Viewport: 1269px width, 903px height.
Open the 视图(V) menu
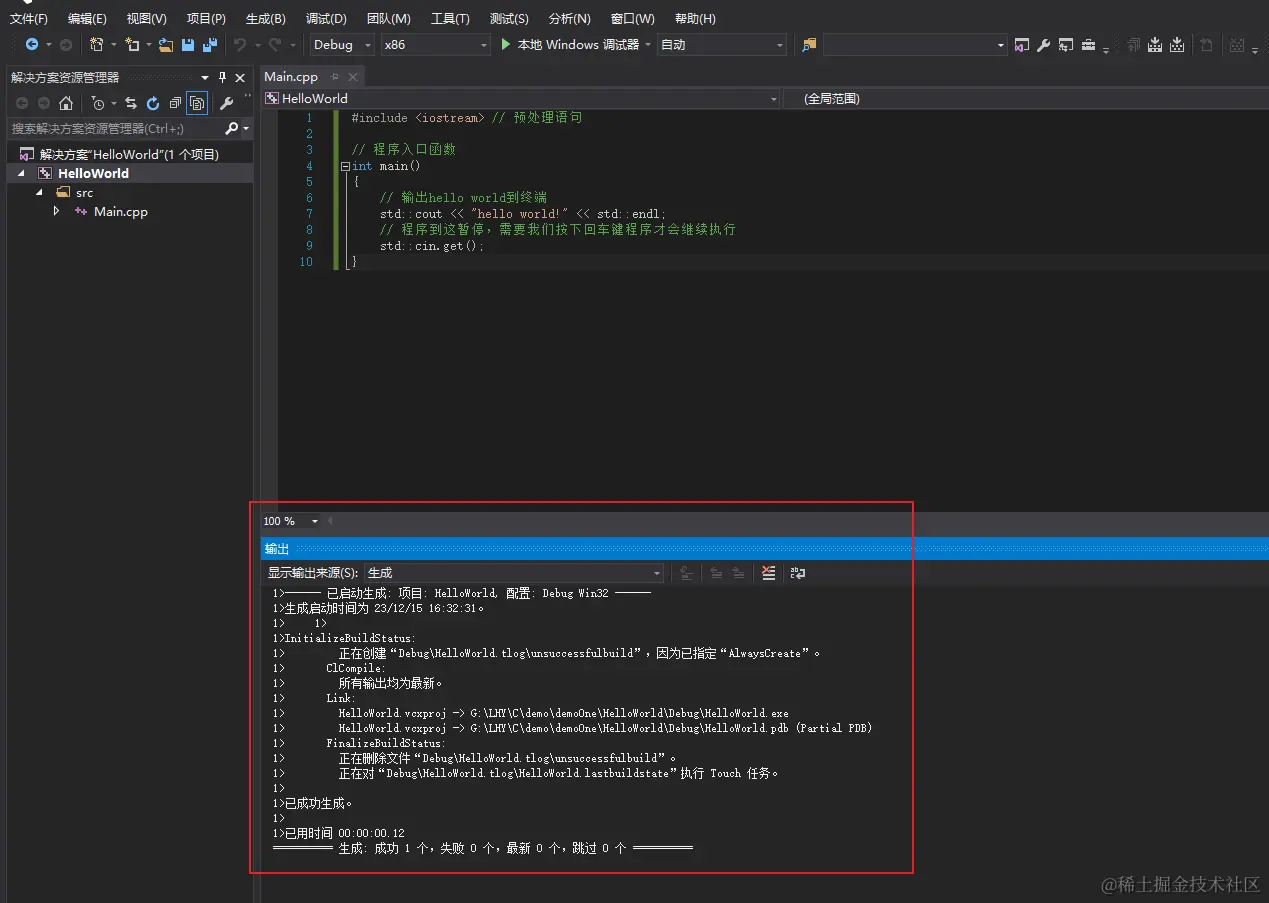click(x=147, y=19)
